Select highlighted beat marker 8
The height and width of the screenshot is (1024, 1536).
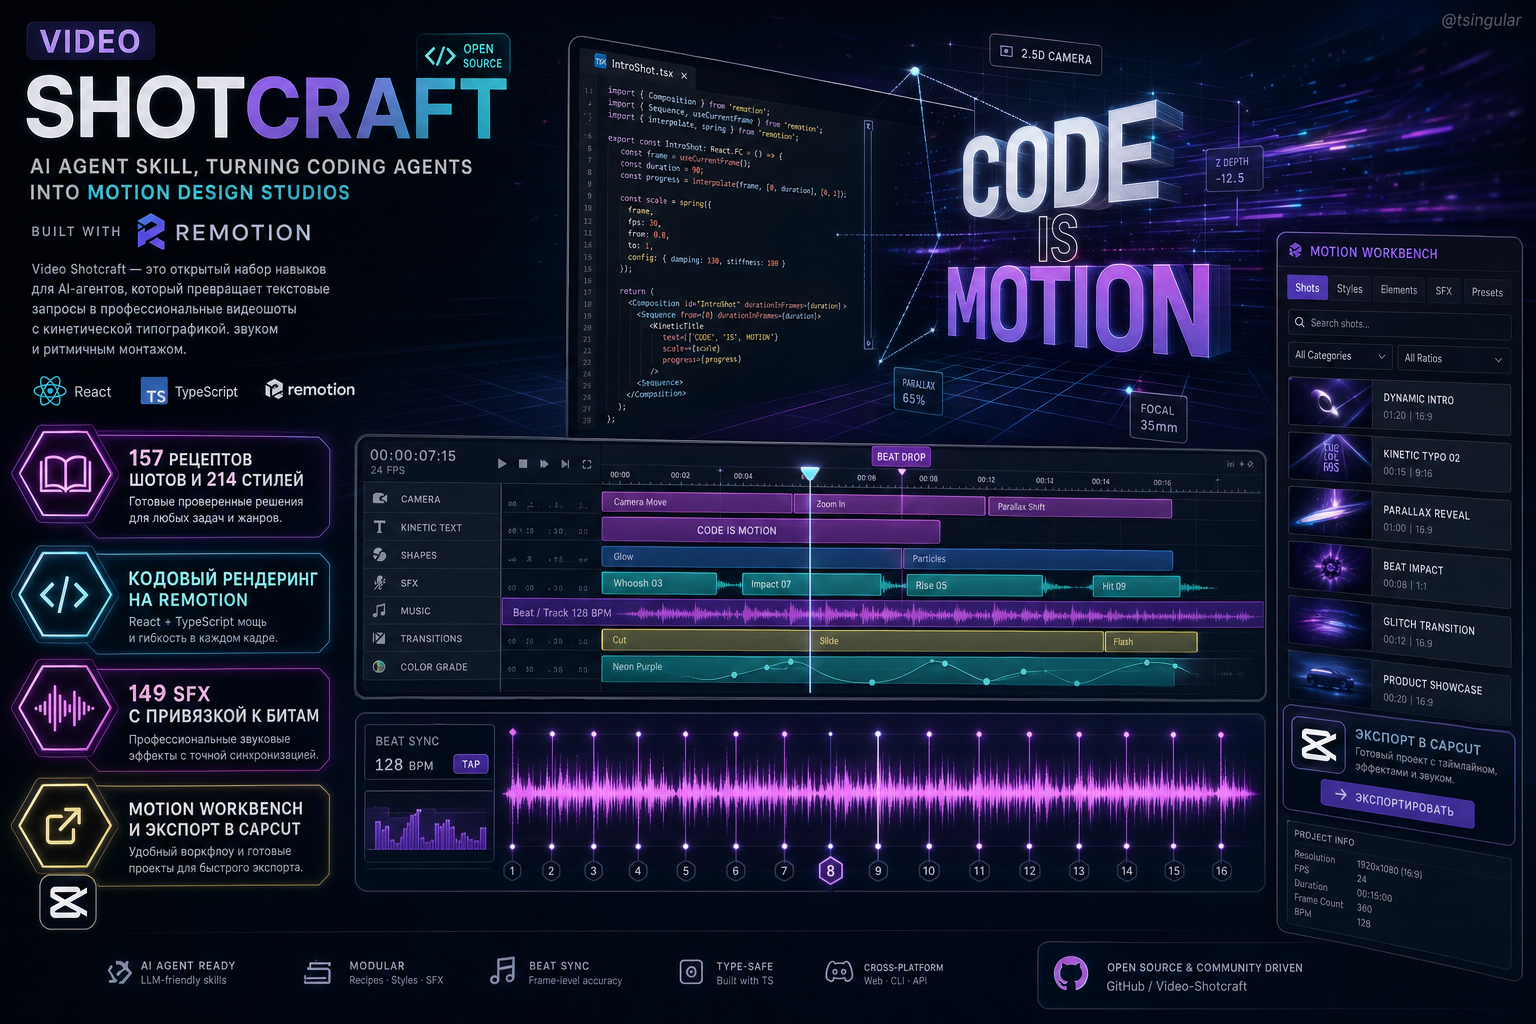(x=830, y=870)
